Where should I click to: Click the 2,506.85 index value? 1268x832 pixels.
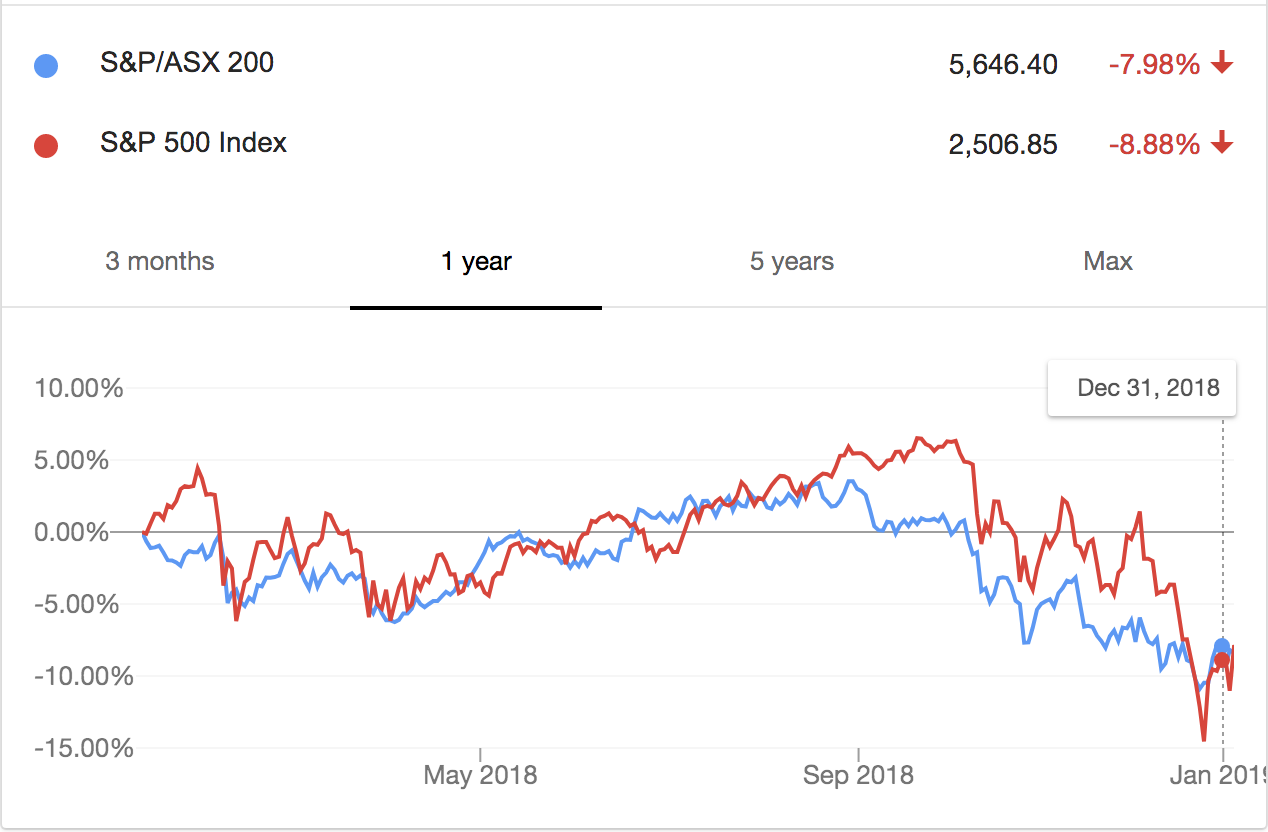click(1003, 145)
